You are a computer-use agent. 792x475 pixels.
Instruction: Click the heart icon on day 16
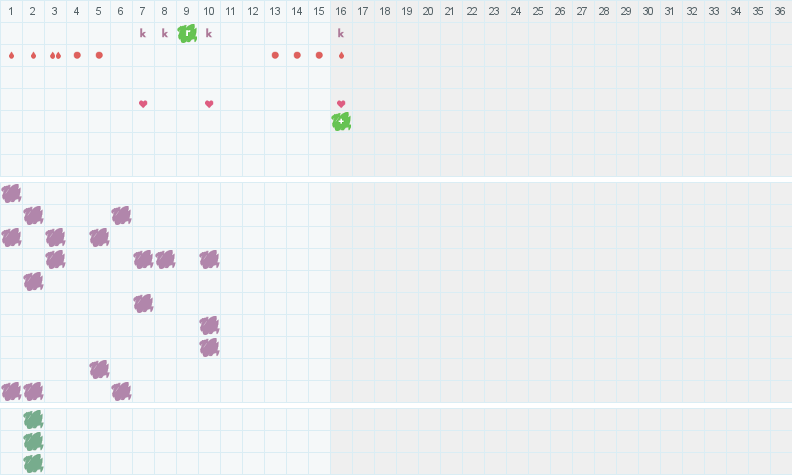point(341,104)
